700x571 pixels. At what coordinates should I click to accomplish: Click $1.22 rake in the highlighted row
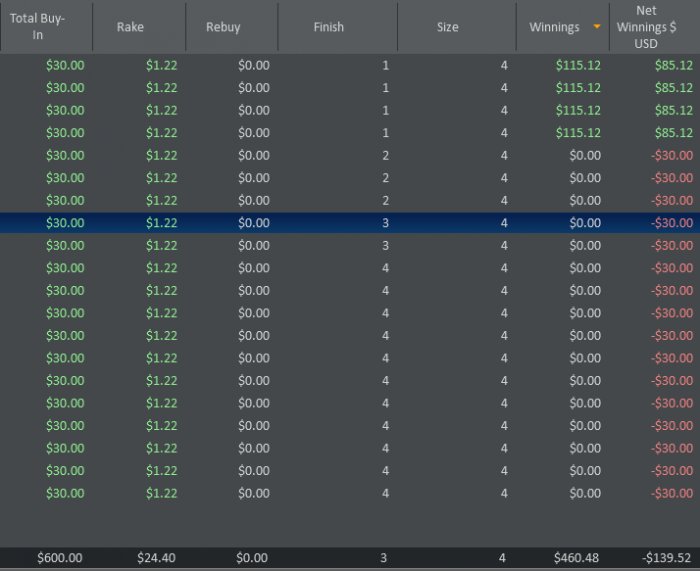162,223
